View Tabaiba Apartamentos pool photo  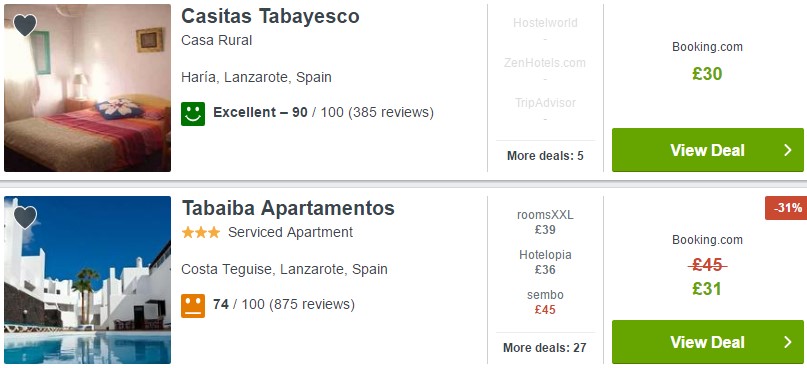point(87,280)
